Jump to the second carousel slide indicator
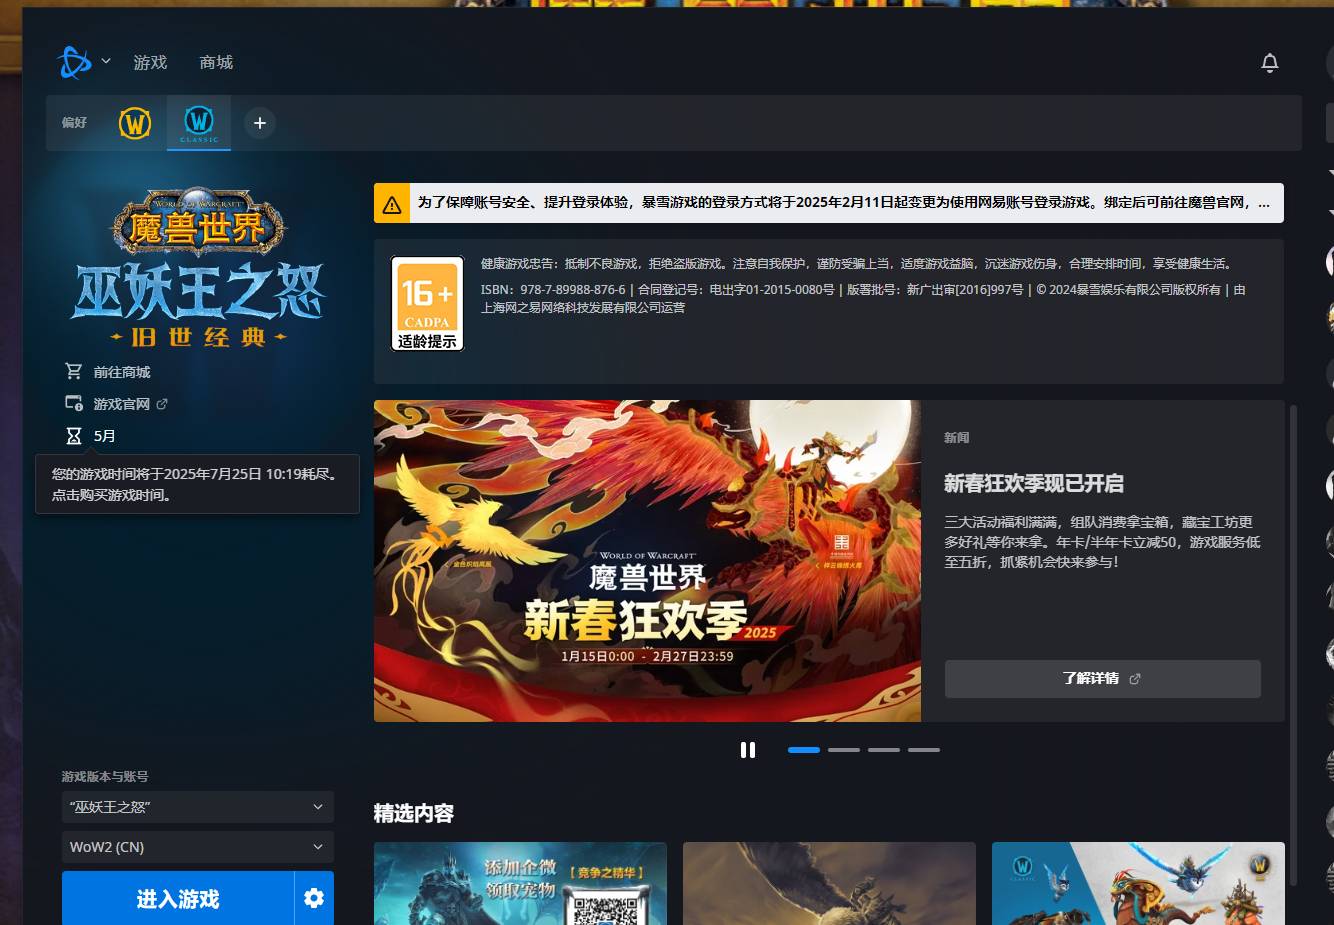Viewport: 1334px width, 925px height. [844, 750]
